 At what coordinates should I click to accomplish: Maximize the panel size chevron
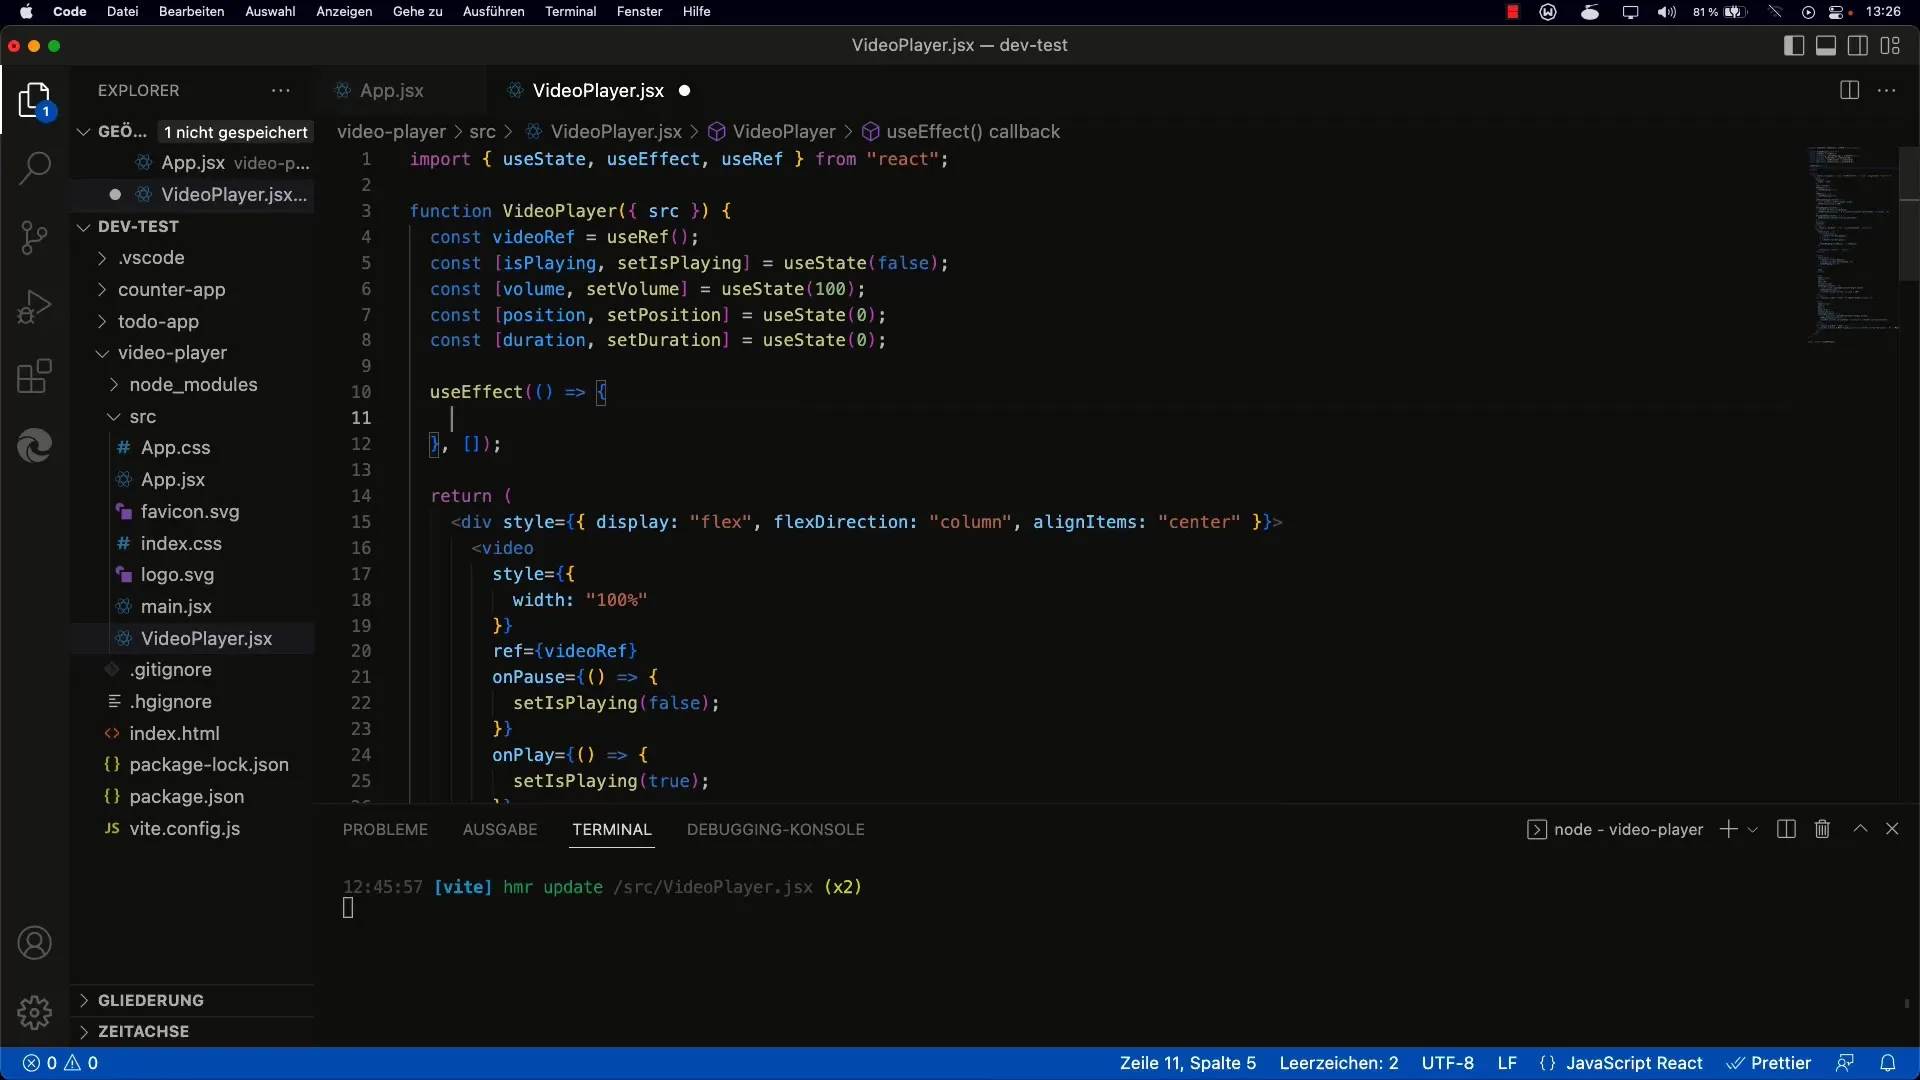[x=1860, y=829]
